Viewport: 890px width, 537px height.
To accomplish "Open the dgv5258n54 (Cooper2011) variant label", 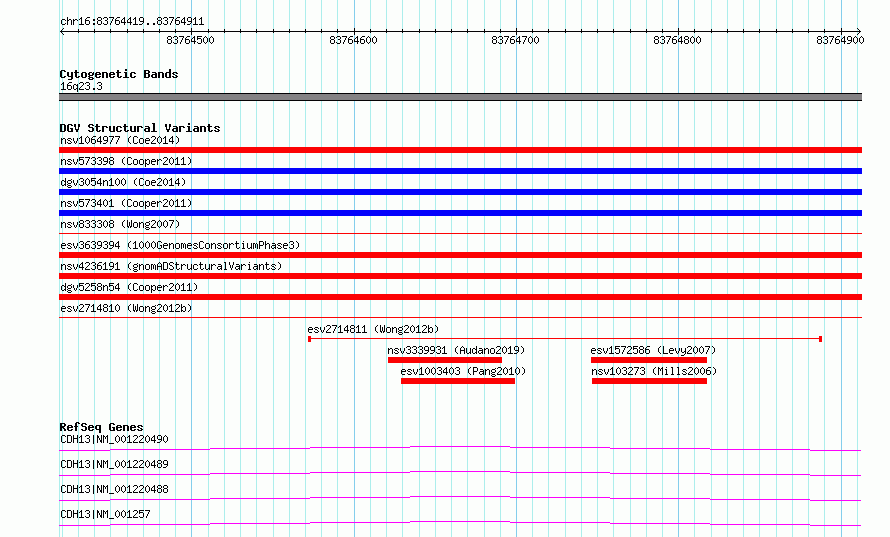I will point(129,287).
